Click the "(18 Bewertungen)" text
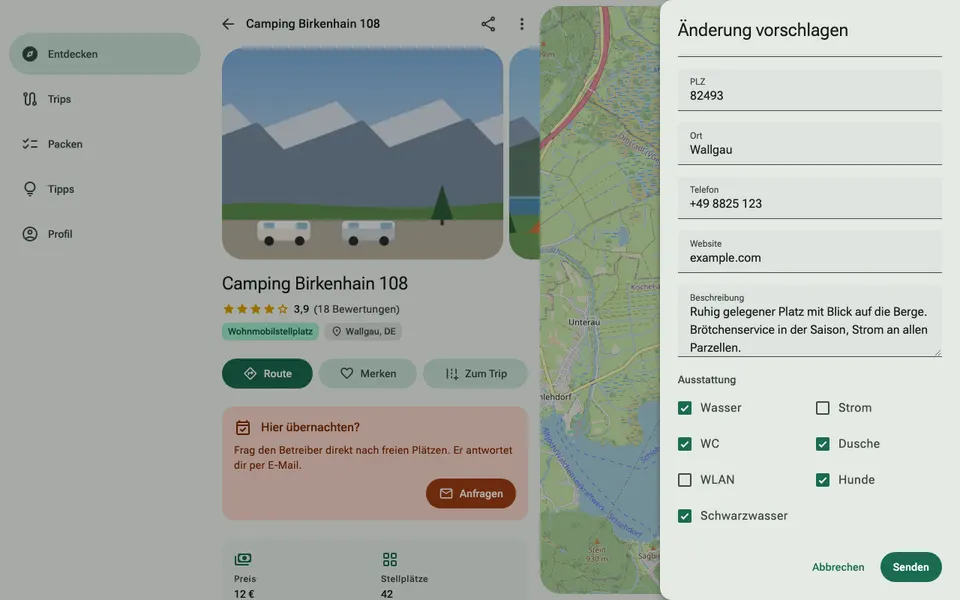 point(356,309)
